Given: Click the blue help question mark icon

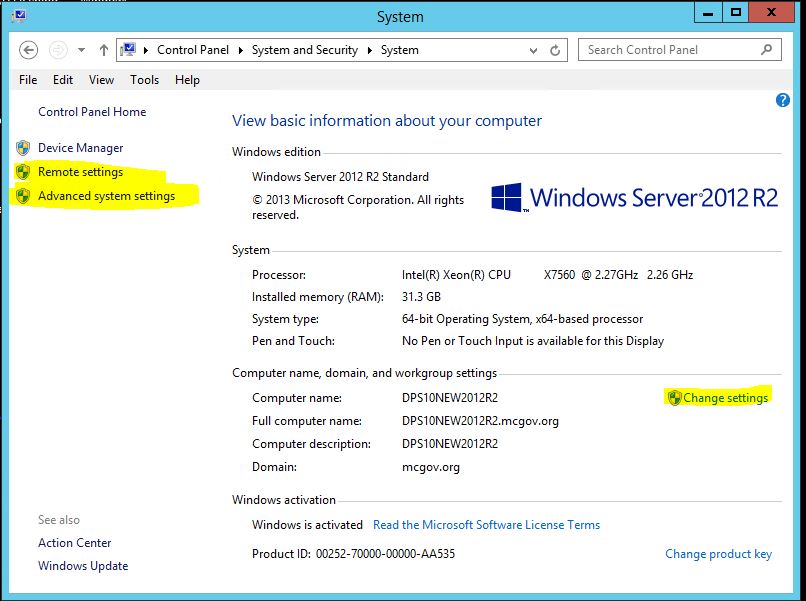Looking at the screenshot, I should coord(783,100).
